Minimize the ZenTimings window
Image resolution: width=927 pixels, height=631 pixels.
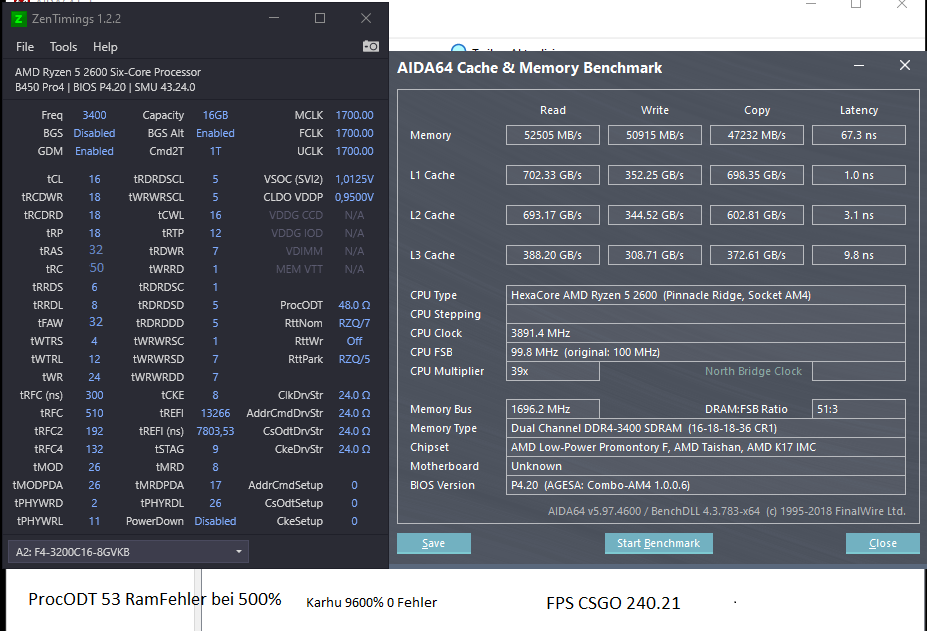(274, 18)
